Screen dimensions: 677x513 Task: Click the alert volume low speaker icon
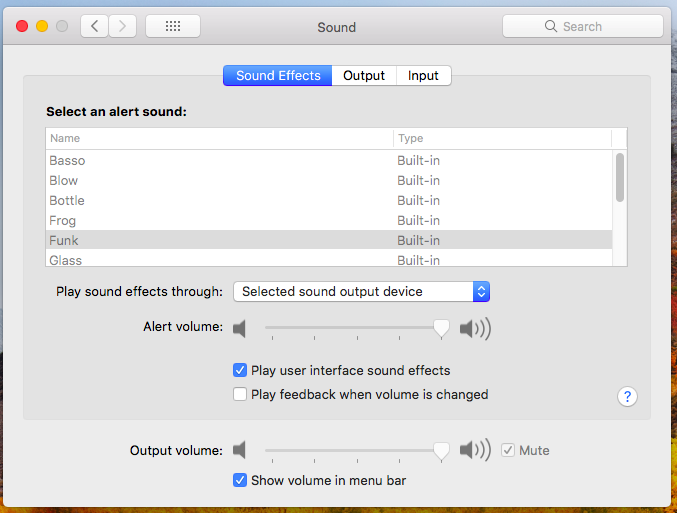(239, 328)
